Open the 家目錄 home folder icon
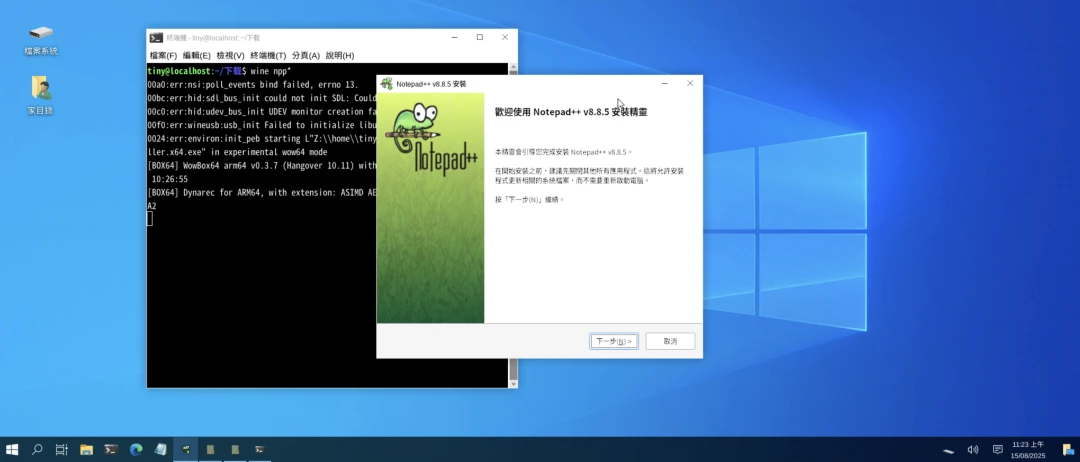 point(41,94)
